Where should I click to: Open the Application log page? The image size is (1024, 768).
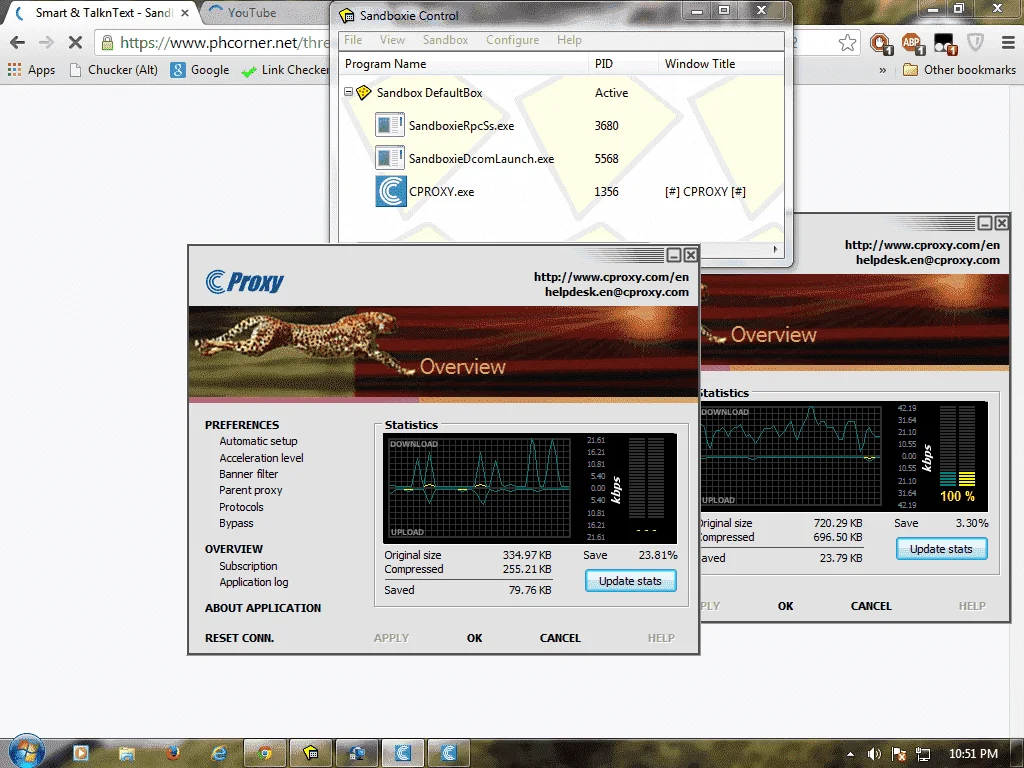[253, 582]
